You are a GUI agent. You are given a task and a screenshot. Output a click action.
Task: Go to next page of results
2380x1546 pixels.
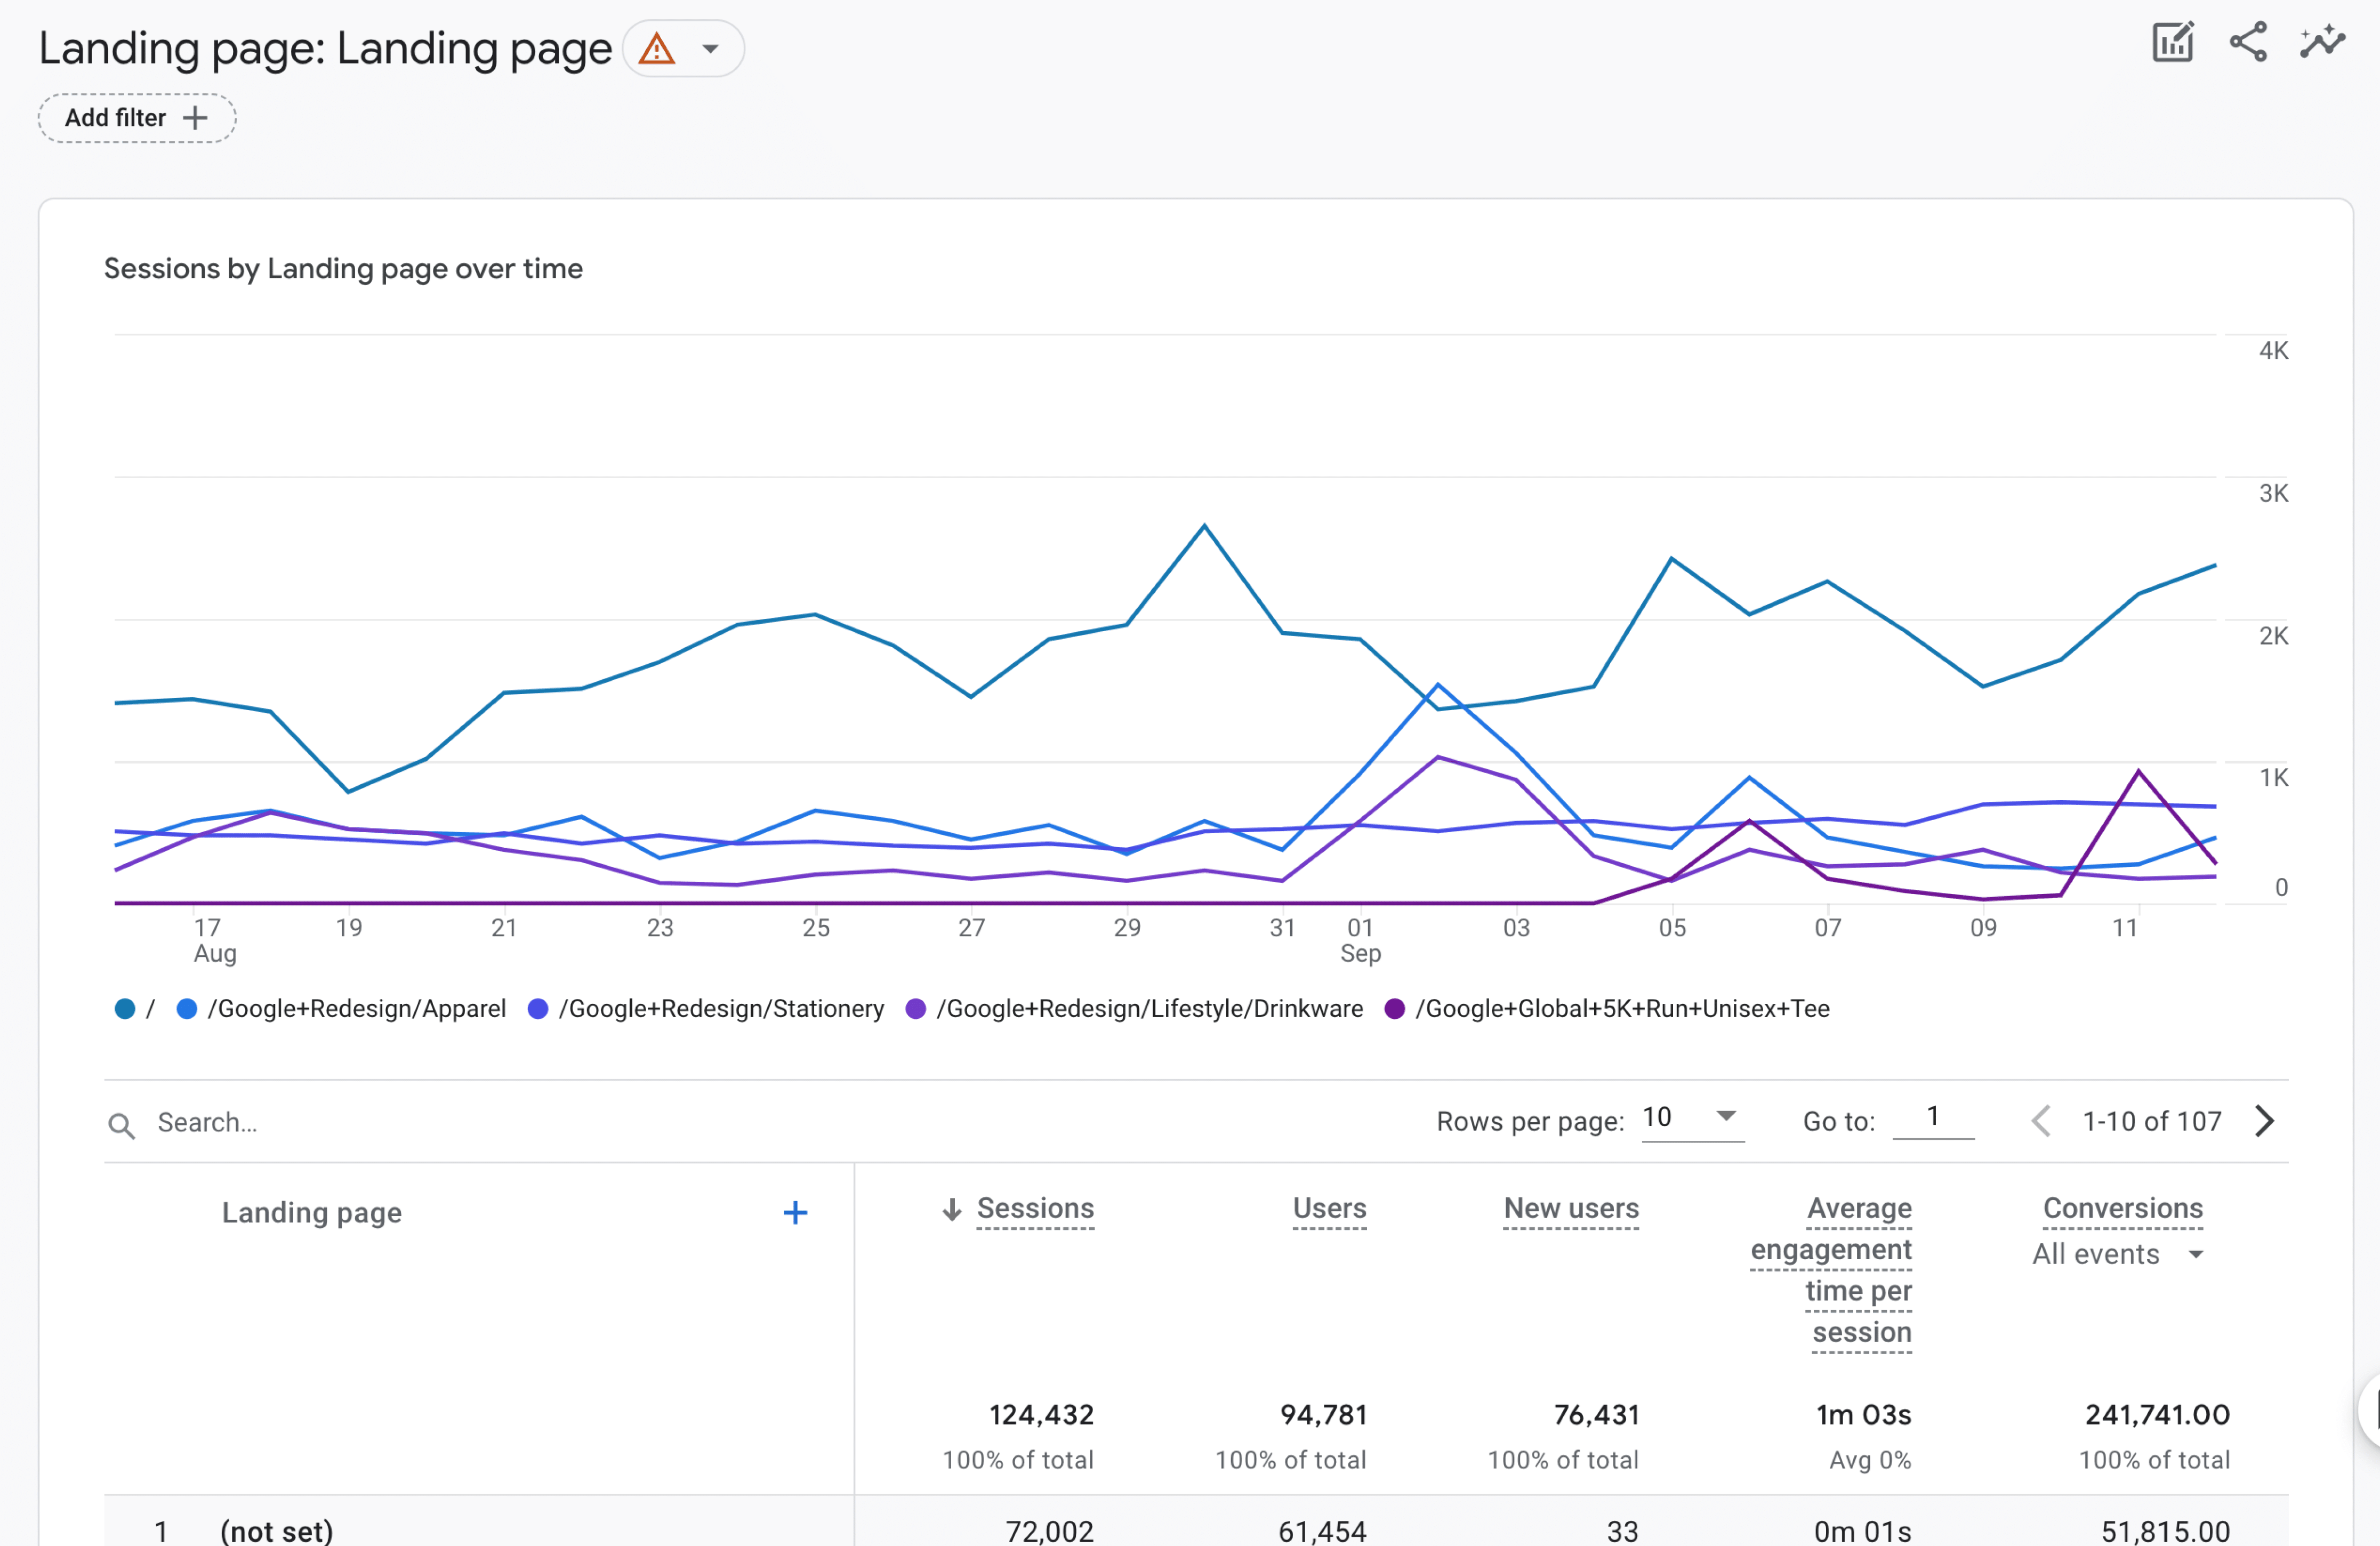click(x=2266, y=1121)
